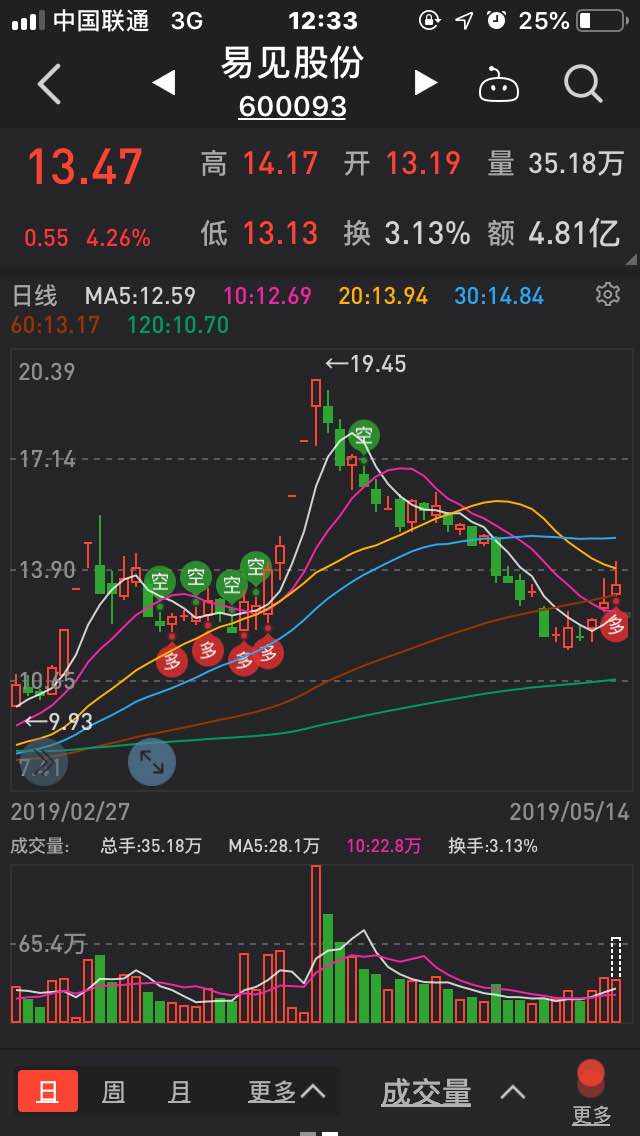The width and height of the screenshot is (640, 1136).
Task: Tap the orientation lock status icon
Action: [x=429, y=20]
